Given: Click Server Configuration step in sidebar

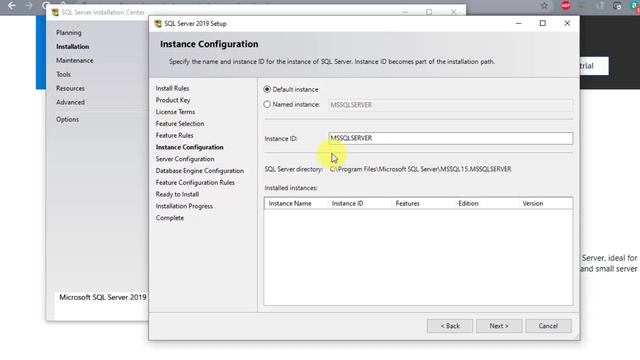Looking at the screenshot, I should [x=184, y=159].
